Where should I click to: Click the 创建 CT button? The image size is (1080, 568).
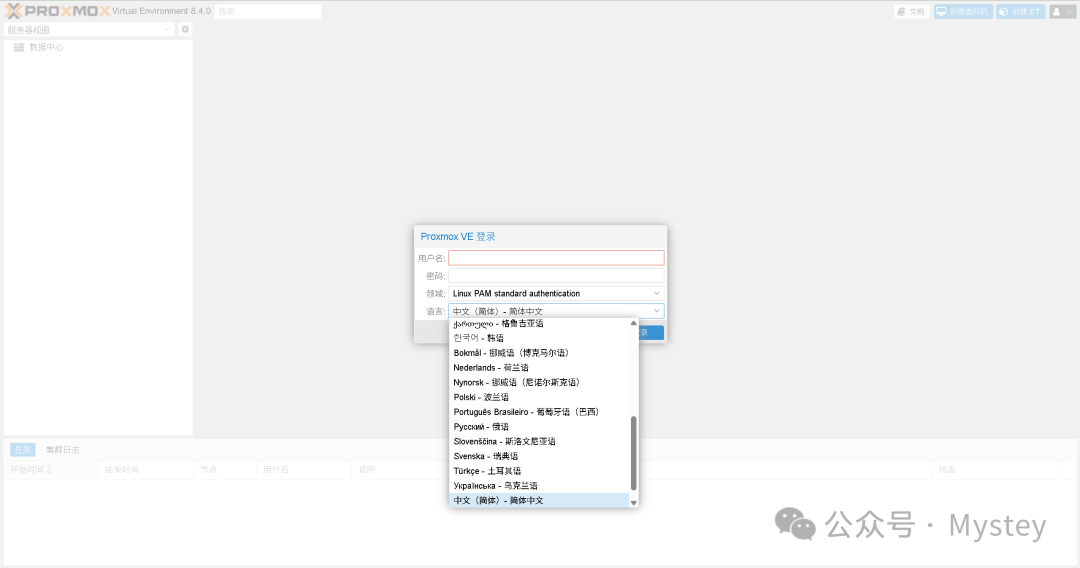tap(1020, 12)
